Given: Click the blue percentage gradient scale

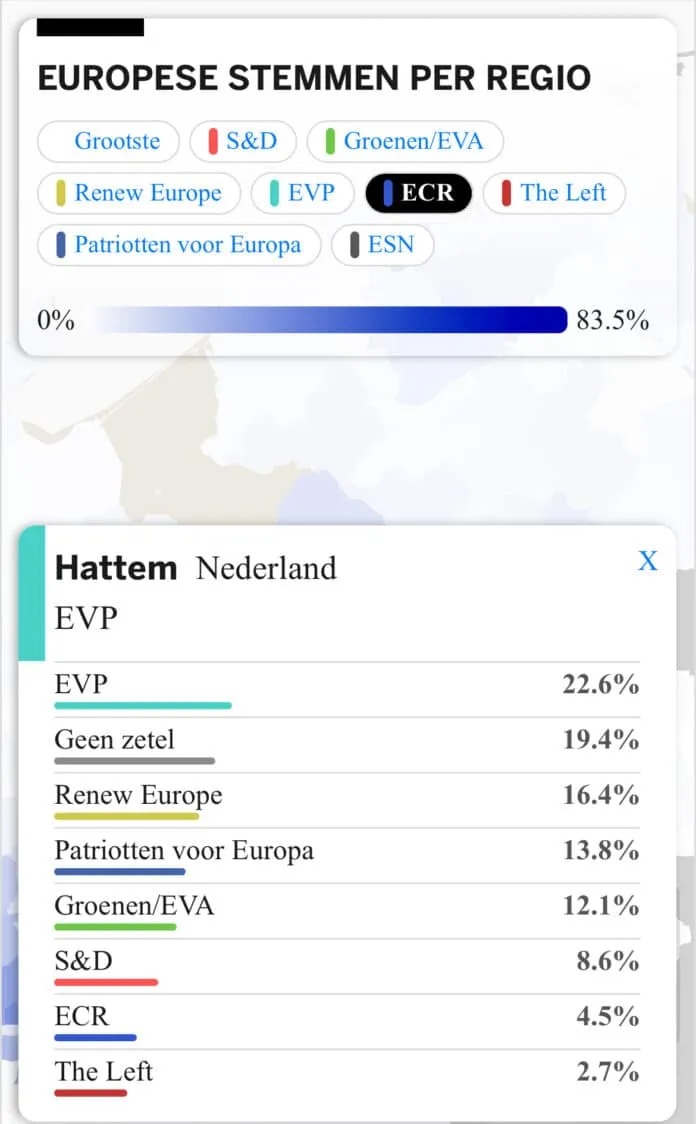Looking at the screenshot, I should (322, 320).
